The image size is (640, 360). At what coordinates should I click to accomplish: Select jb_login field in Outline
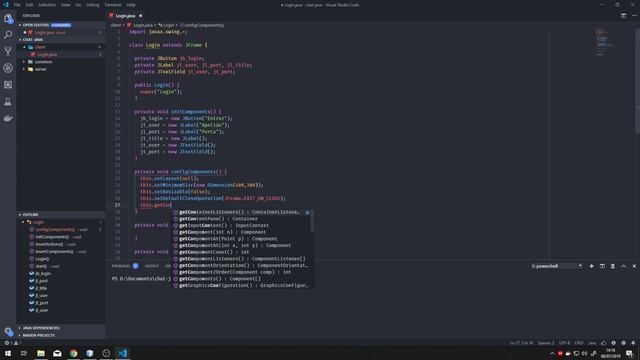[x=61, y=273]
